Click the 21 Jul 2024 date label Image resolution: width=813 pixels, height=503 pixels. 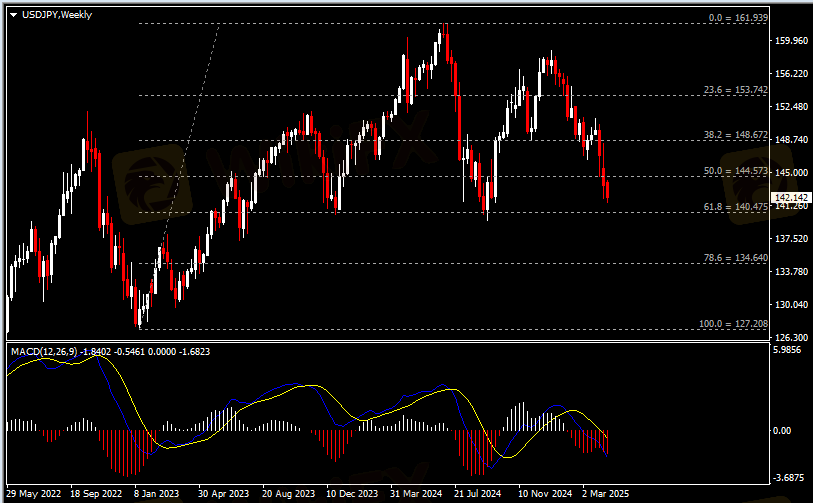[478, 494]
